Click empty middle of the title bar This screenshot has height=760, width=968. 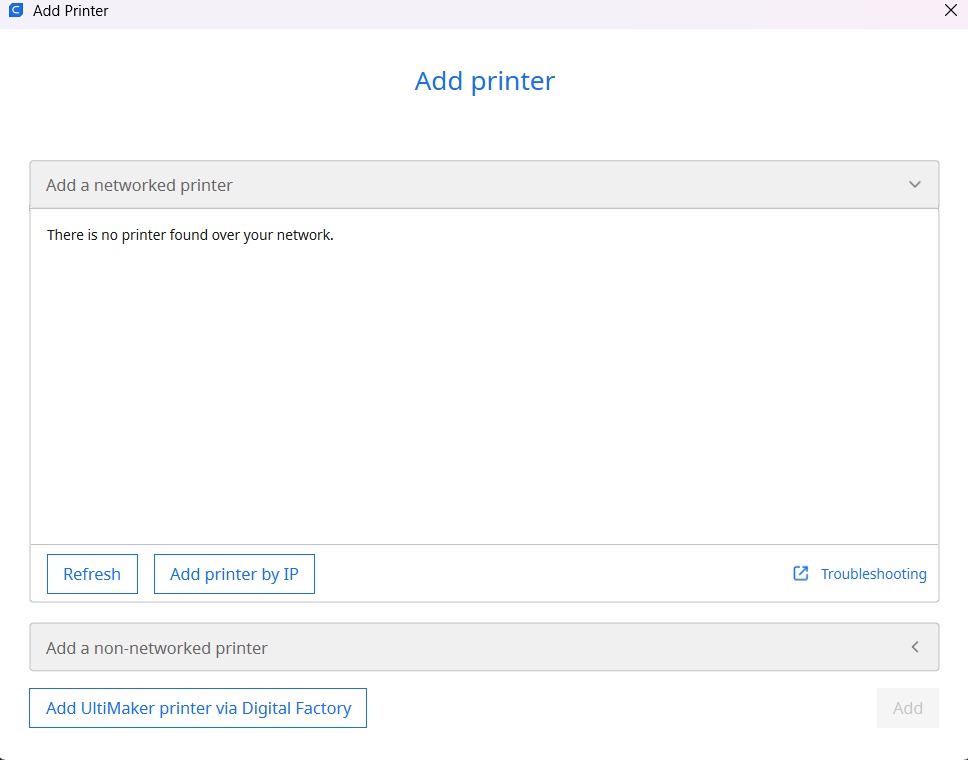click(500, 11)
